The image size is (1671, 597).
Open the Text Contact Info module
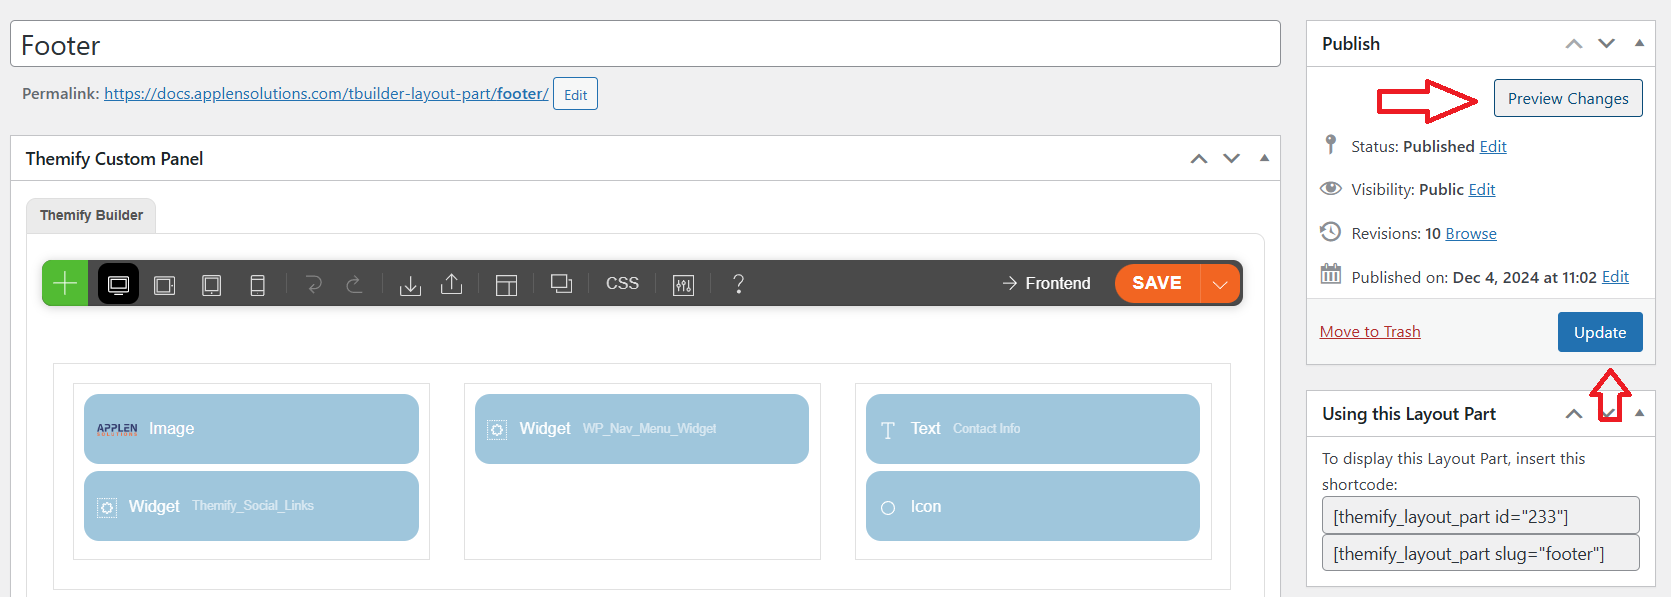pyautogui.click(x=1033, y=428)
